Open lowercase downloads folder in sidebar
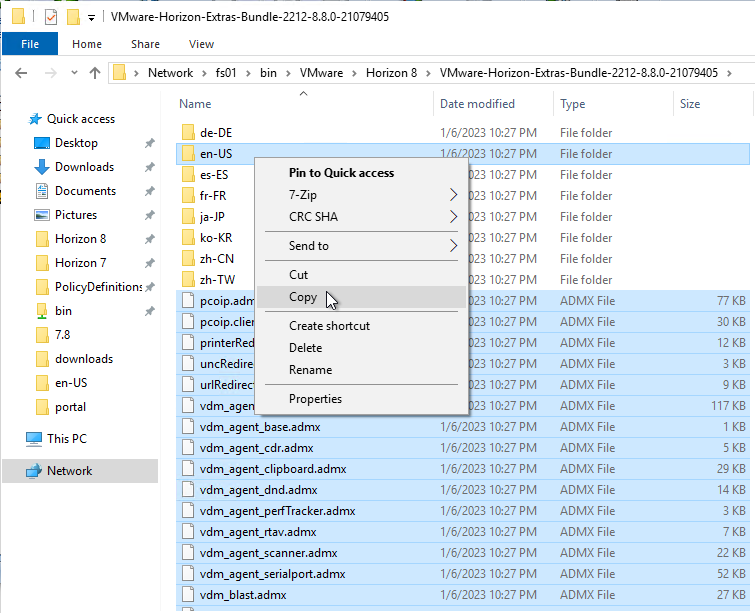The width and height of the screenshot is (755, 613). [84, 359]
